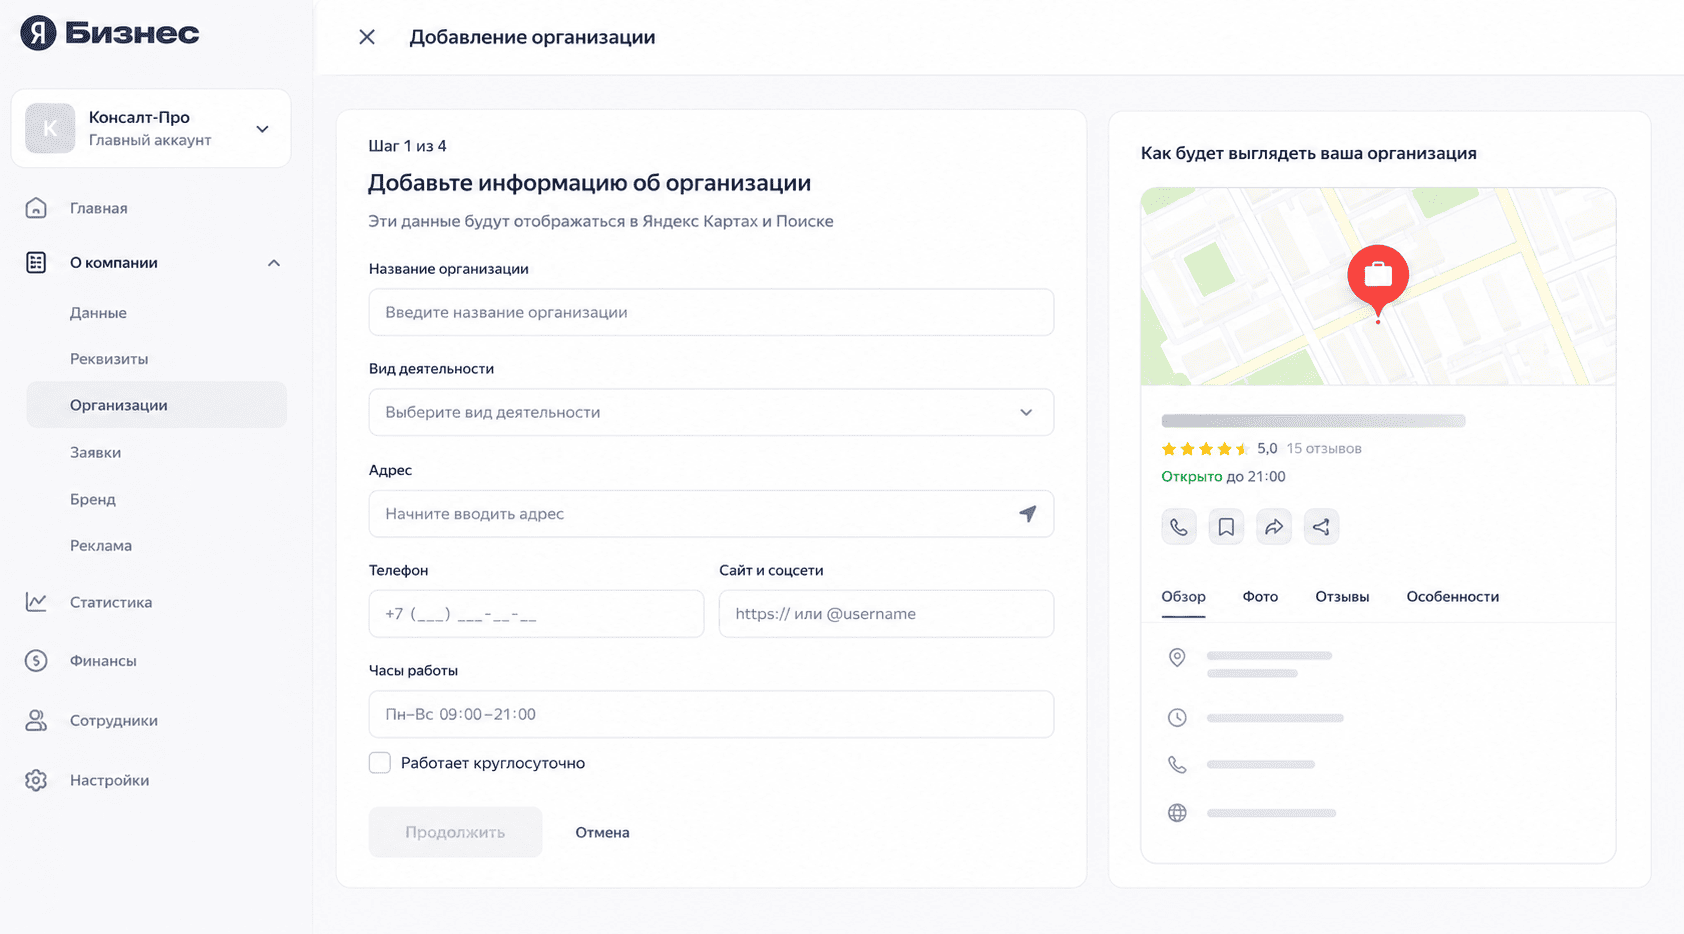Focus the Адрес input field

711,514
